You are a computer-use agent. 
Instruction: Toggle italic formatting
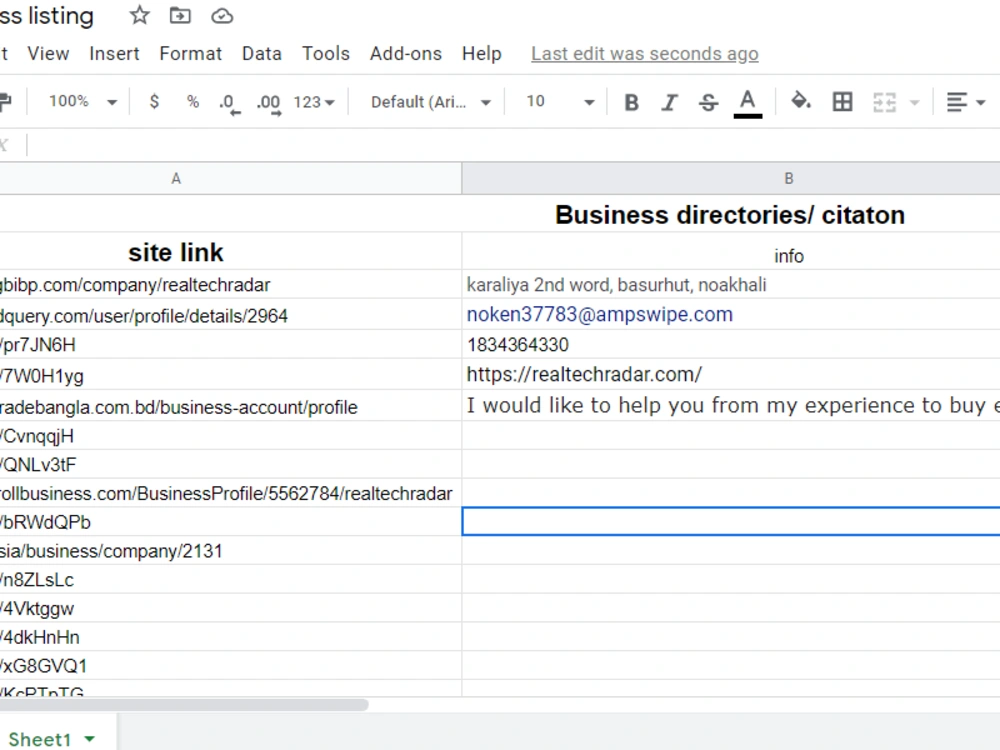pos(669,102)
